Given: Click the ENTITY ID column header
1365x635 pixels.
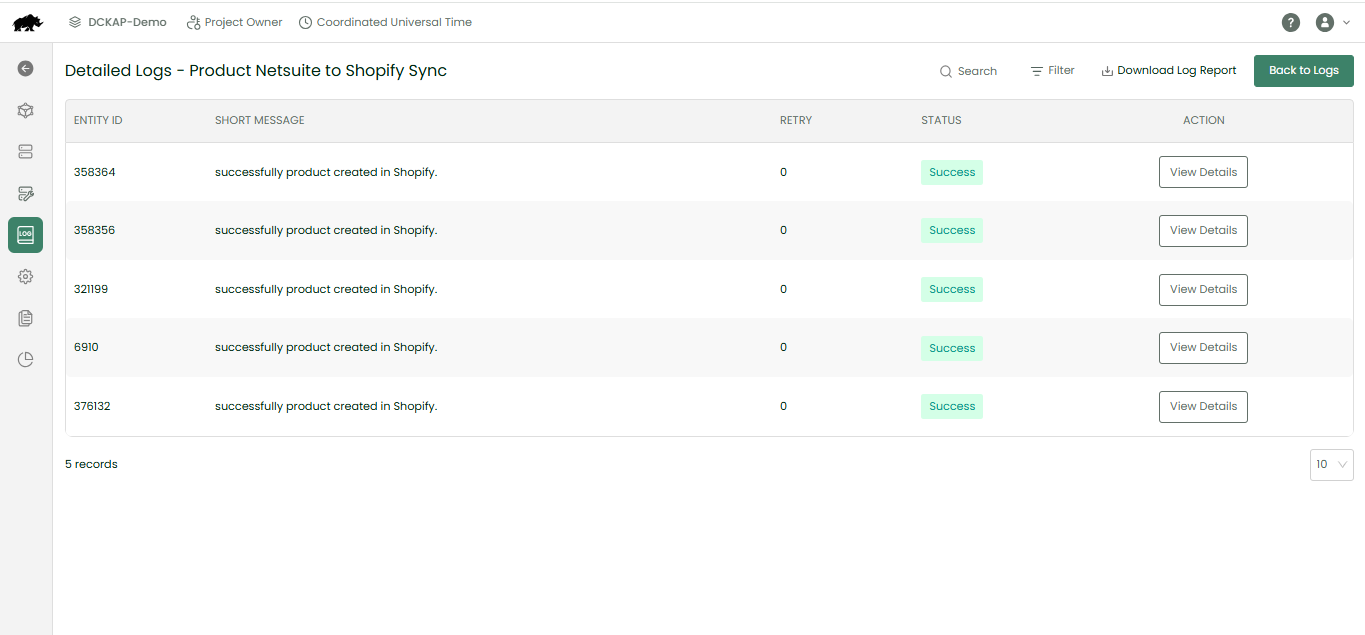Looking at the screenshot, I should pyautogui.click(x=98, y=120).
